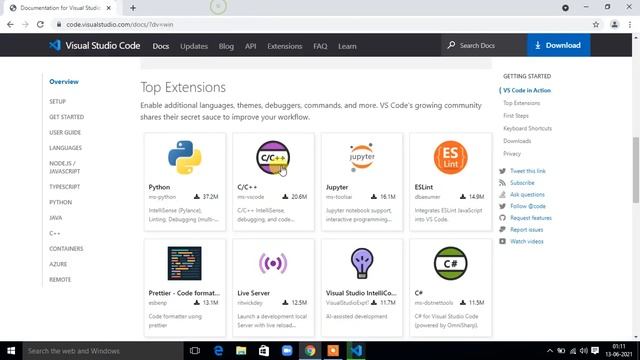This screenshot has height=360, width=640.
Task: Click the browser back arrow
Action: click(x=10, y=24)
